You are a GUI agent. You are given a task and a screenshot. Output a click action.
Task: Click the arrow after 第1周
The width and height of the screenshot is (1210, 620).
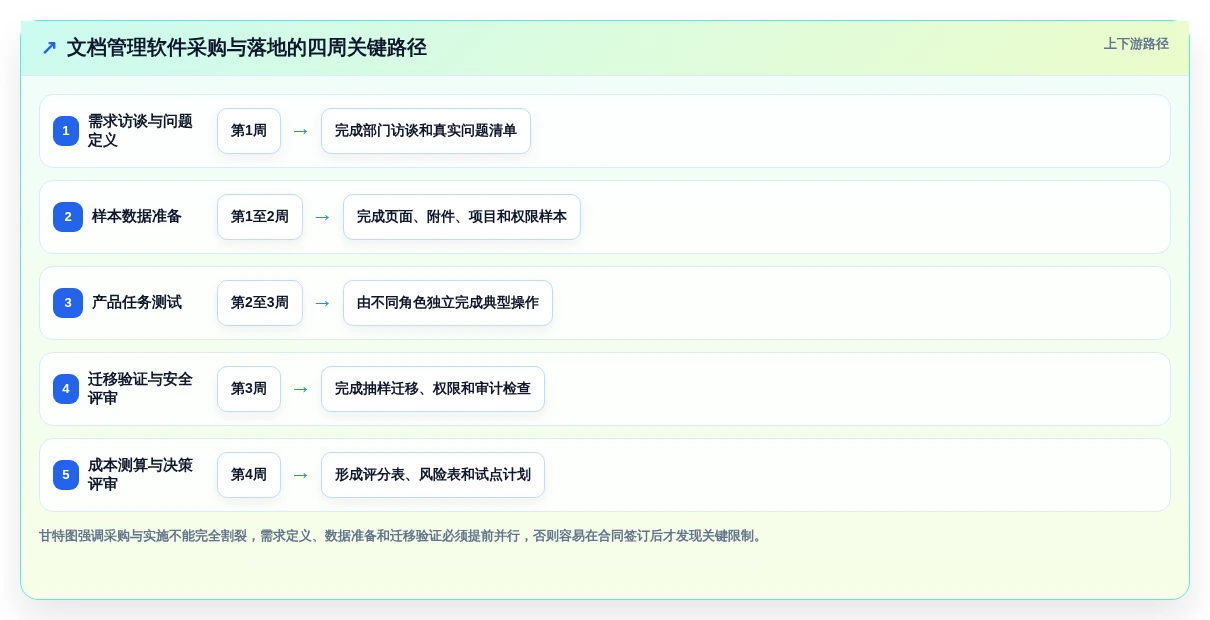[301, 131]
